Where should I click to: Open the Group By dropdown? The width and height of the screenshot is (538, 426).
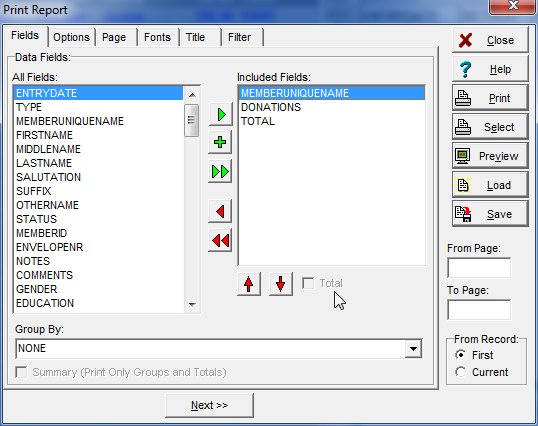[x=413, y=349]
